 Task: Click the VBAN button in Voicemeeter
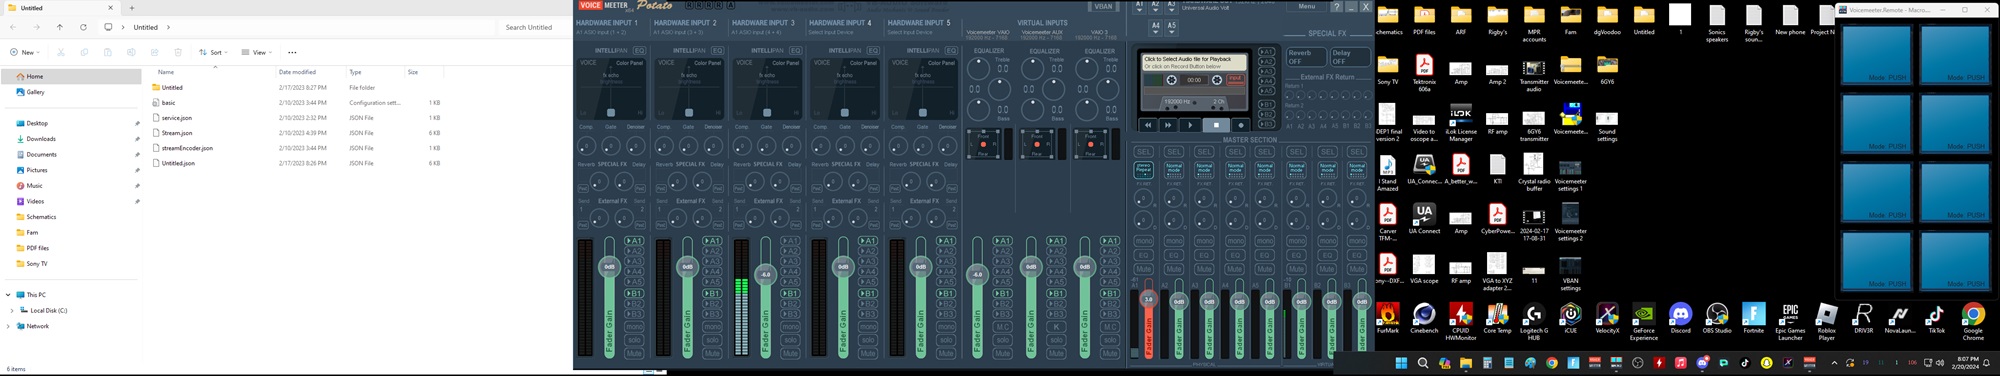1103,6
